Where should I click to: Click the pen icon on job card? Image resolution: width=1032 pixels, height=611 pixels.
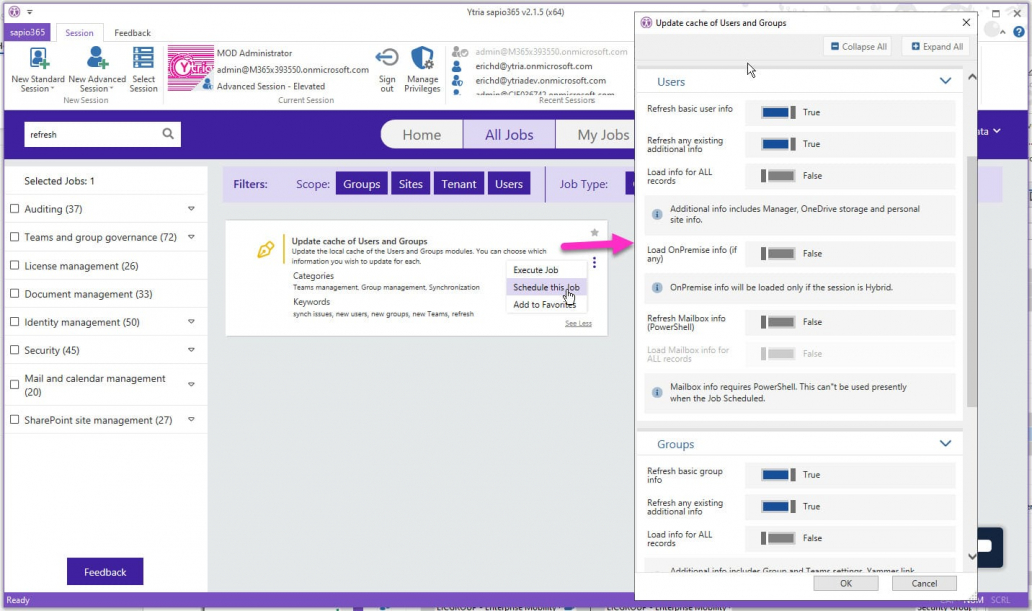[265, 250]
